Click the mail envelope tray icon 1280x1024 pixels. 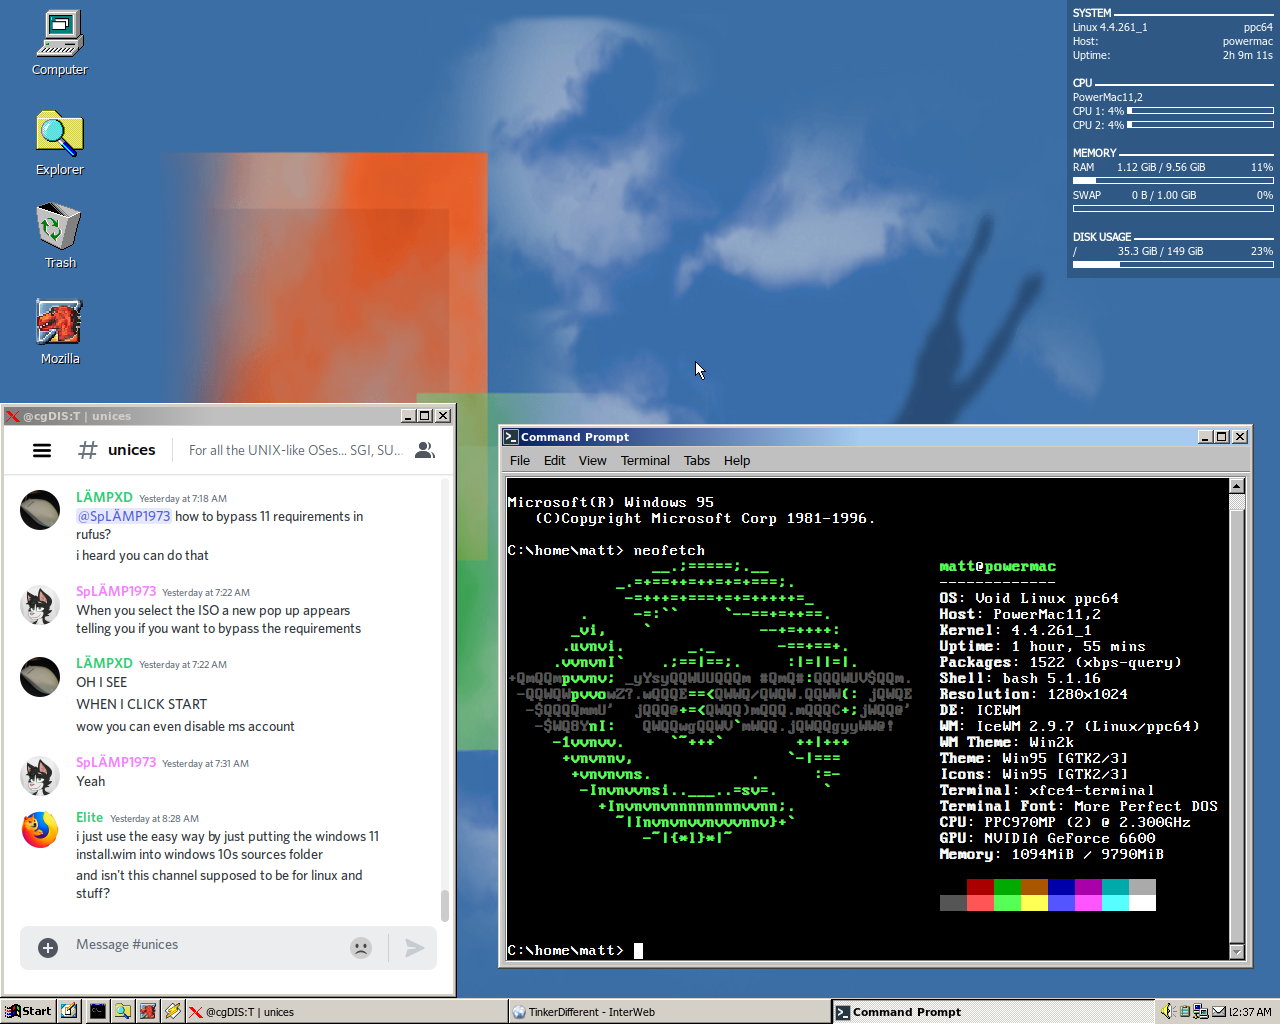(x=1219, y=1011)
